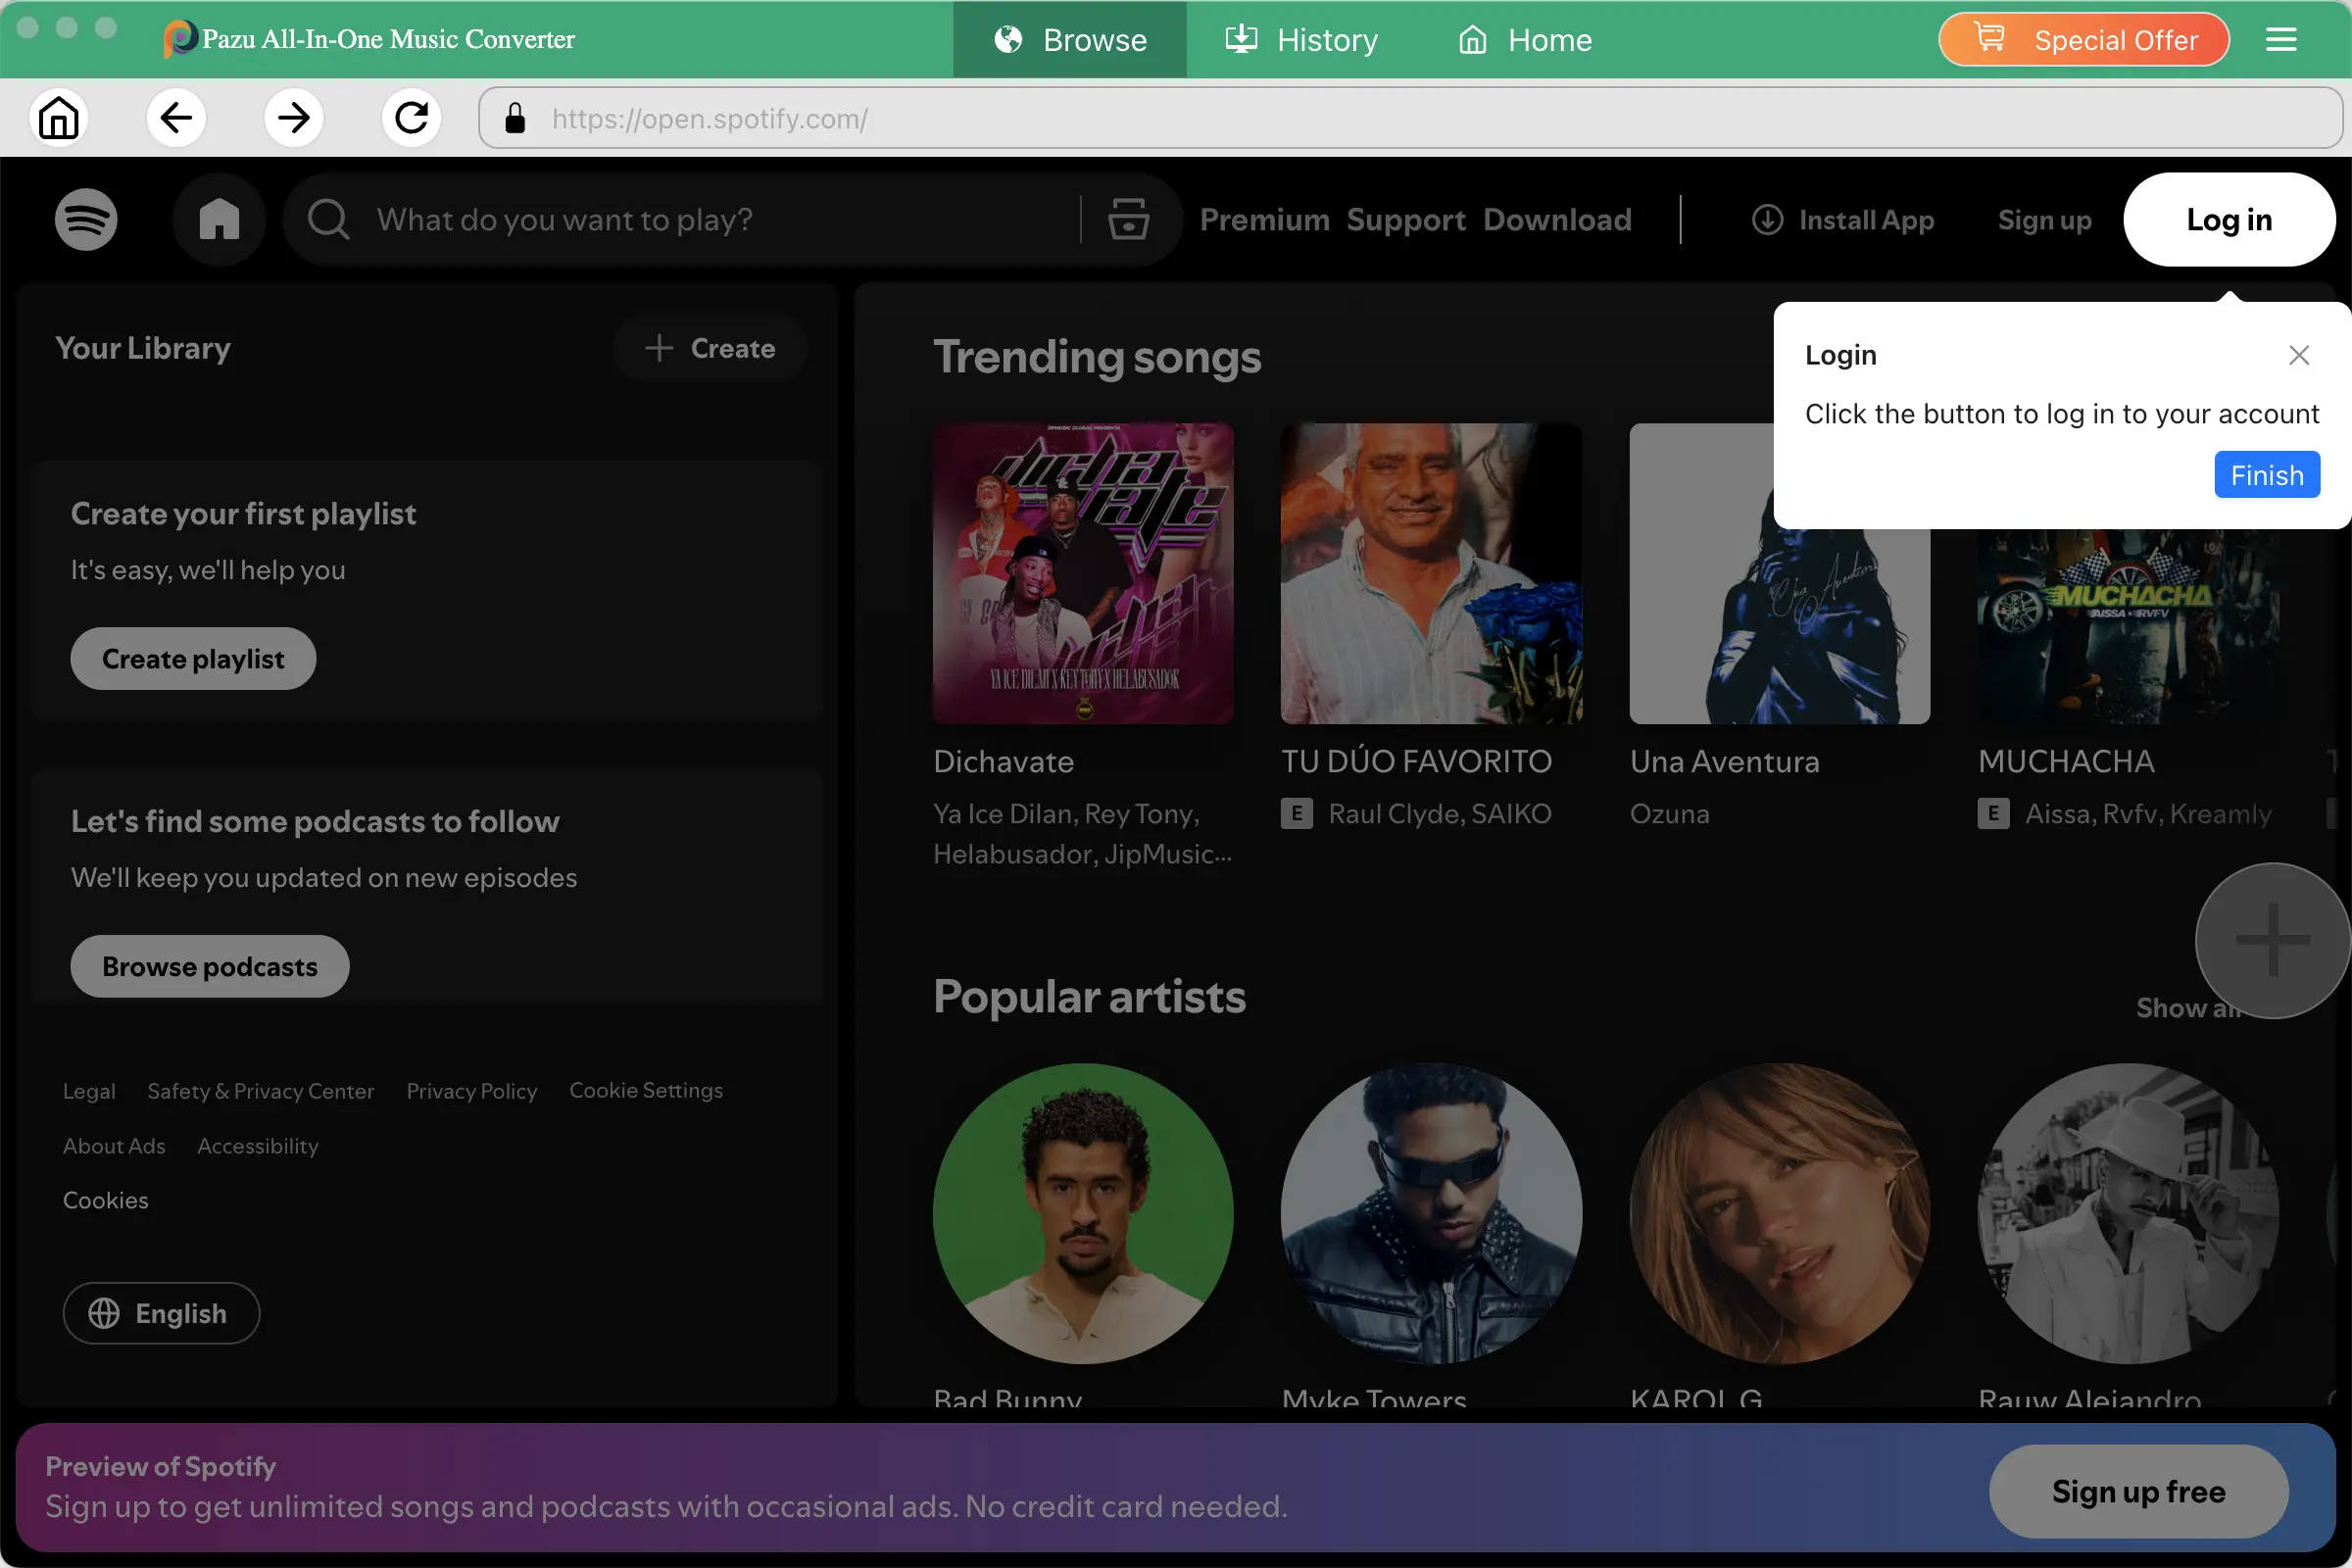Click the converter's home icon in the toolbar
This screenshot has width=2352, height=1568.
[x=58, y=117]
